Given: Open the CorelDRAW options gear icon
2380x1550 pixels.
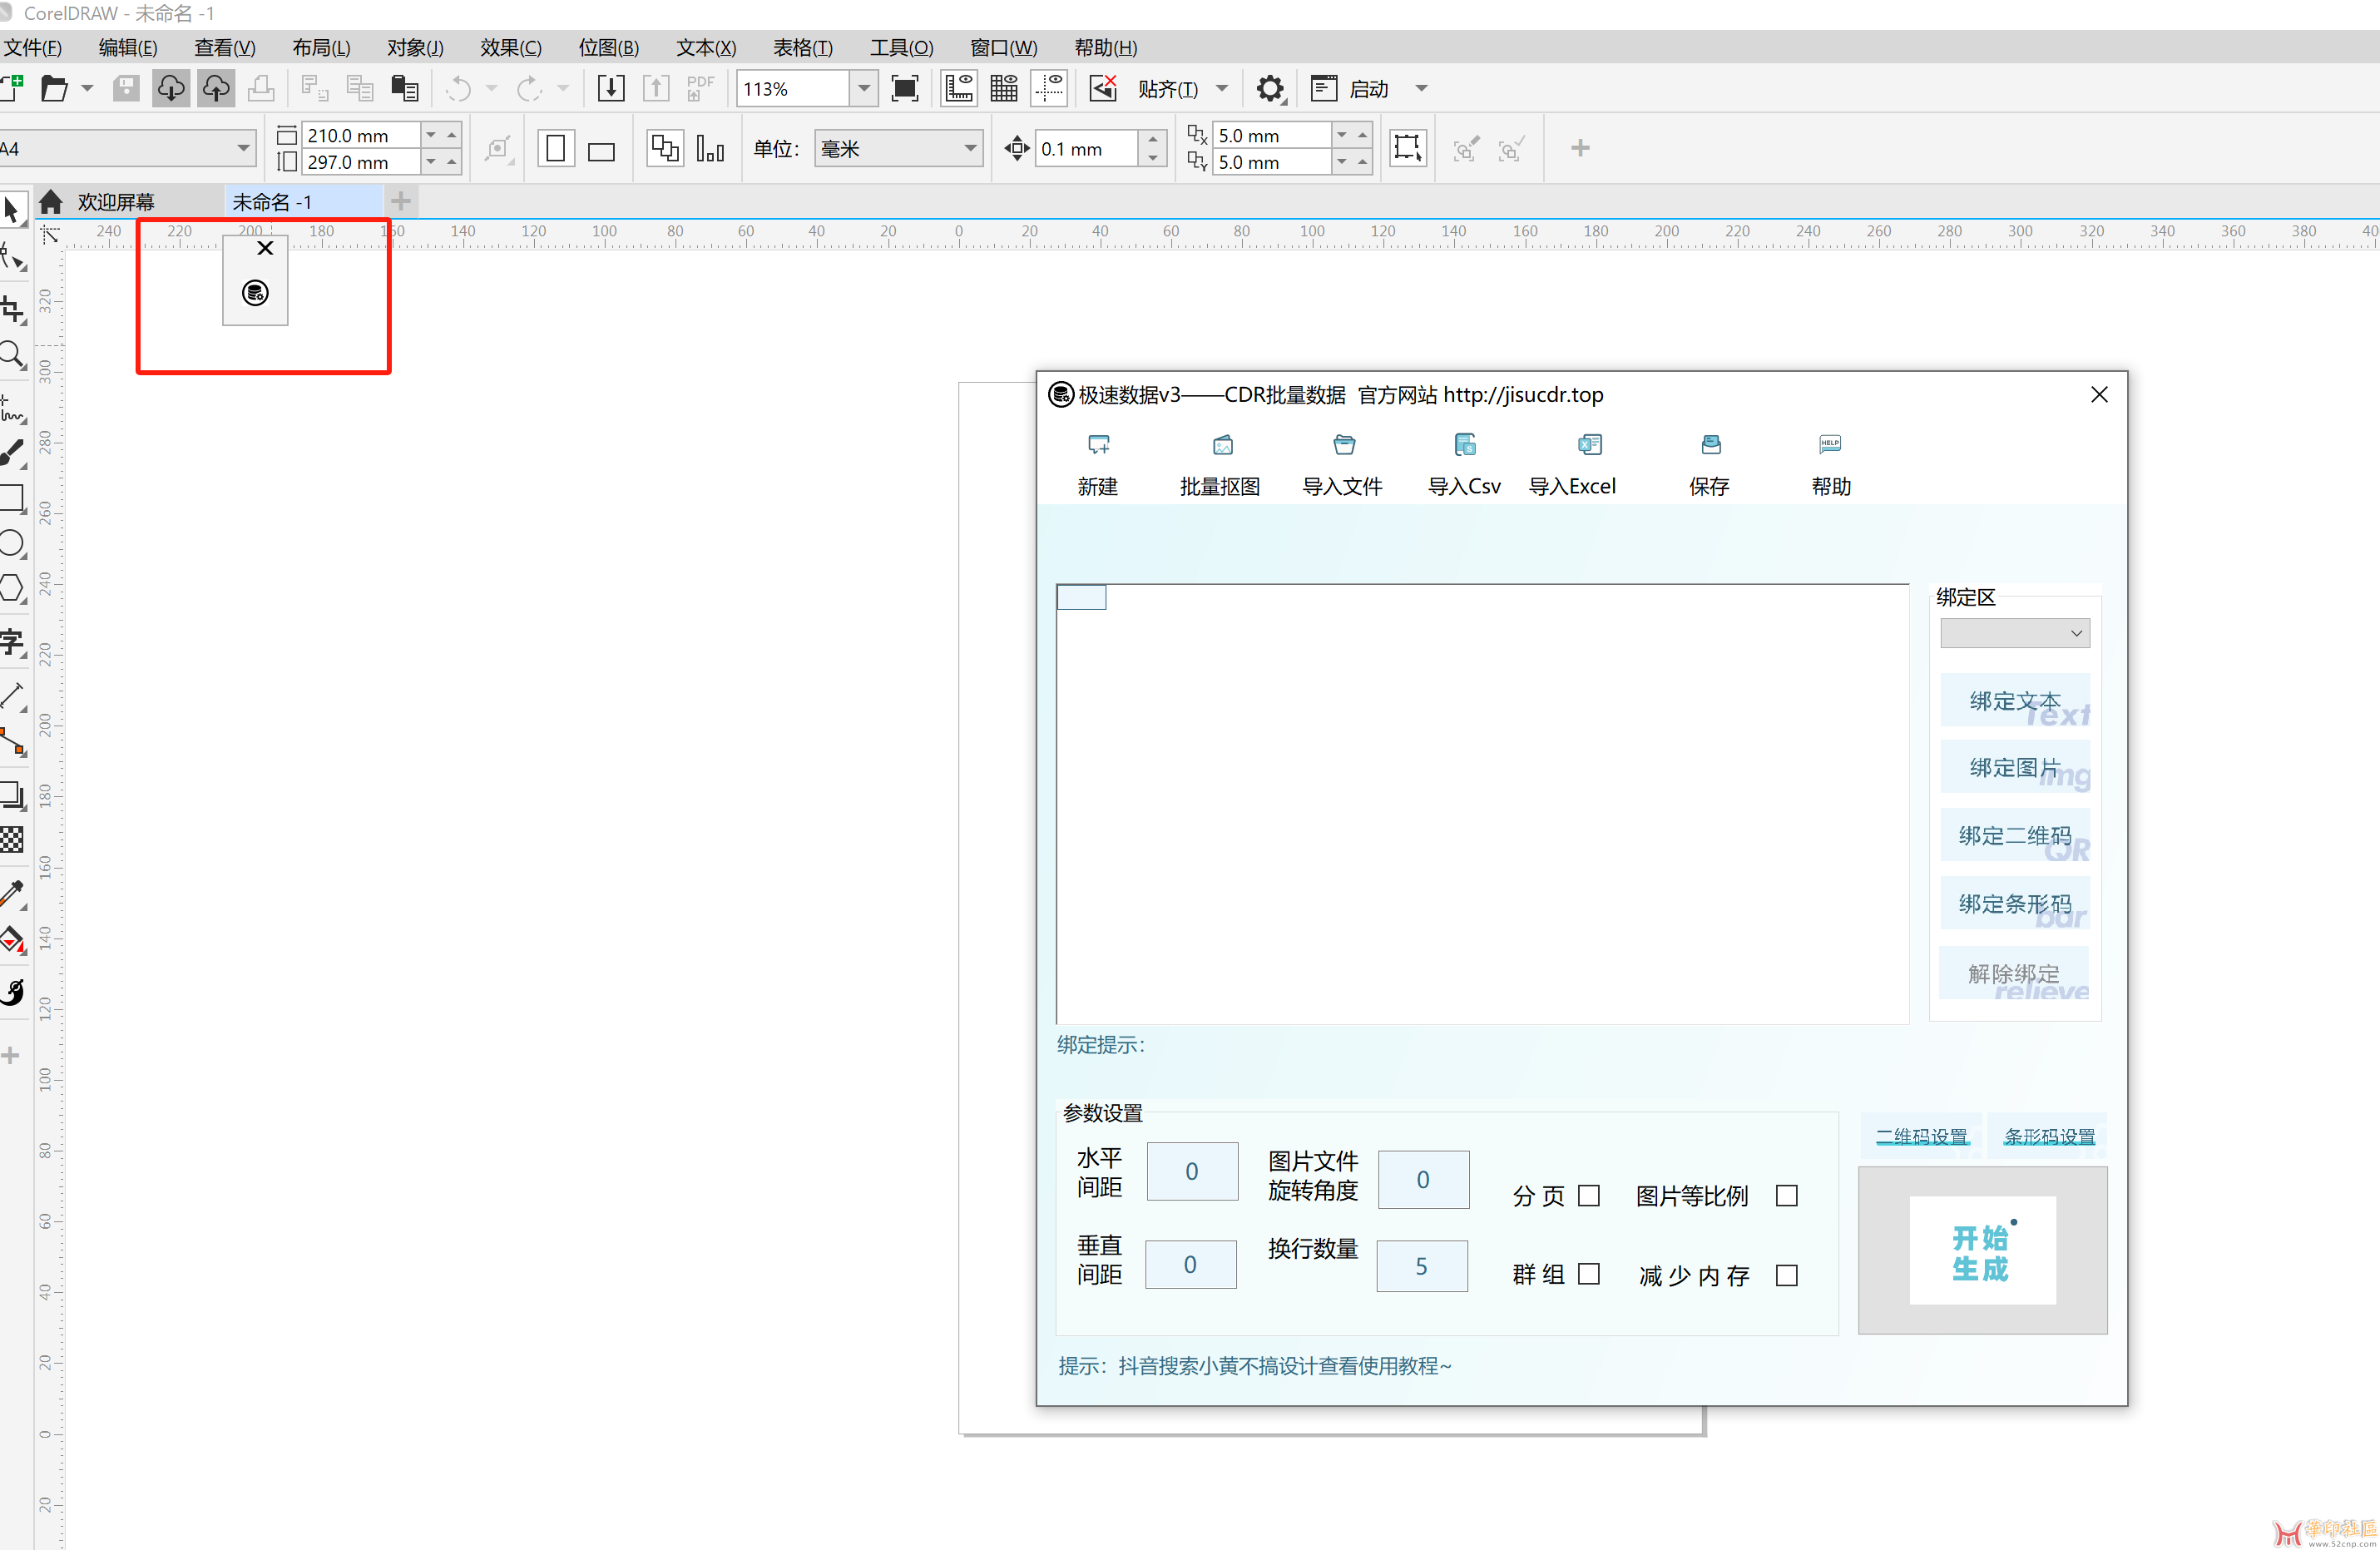Looking at the screenshot, I should (x=1269, y=89).
